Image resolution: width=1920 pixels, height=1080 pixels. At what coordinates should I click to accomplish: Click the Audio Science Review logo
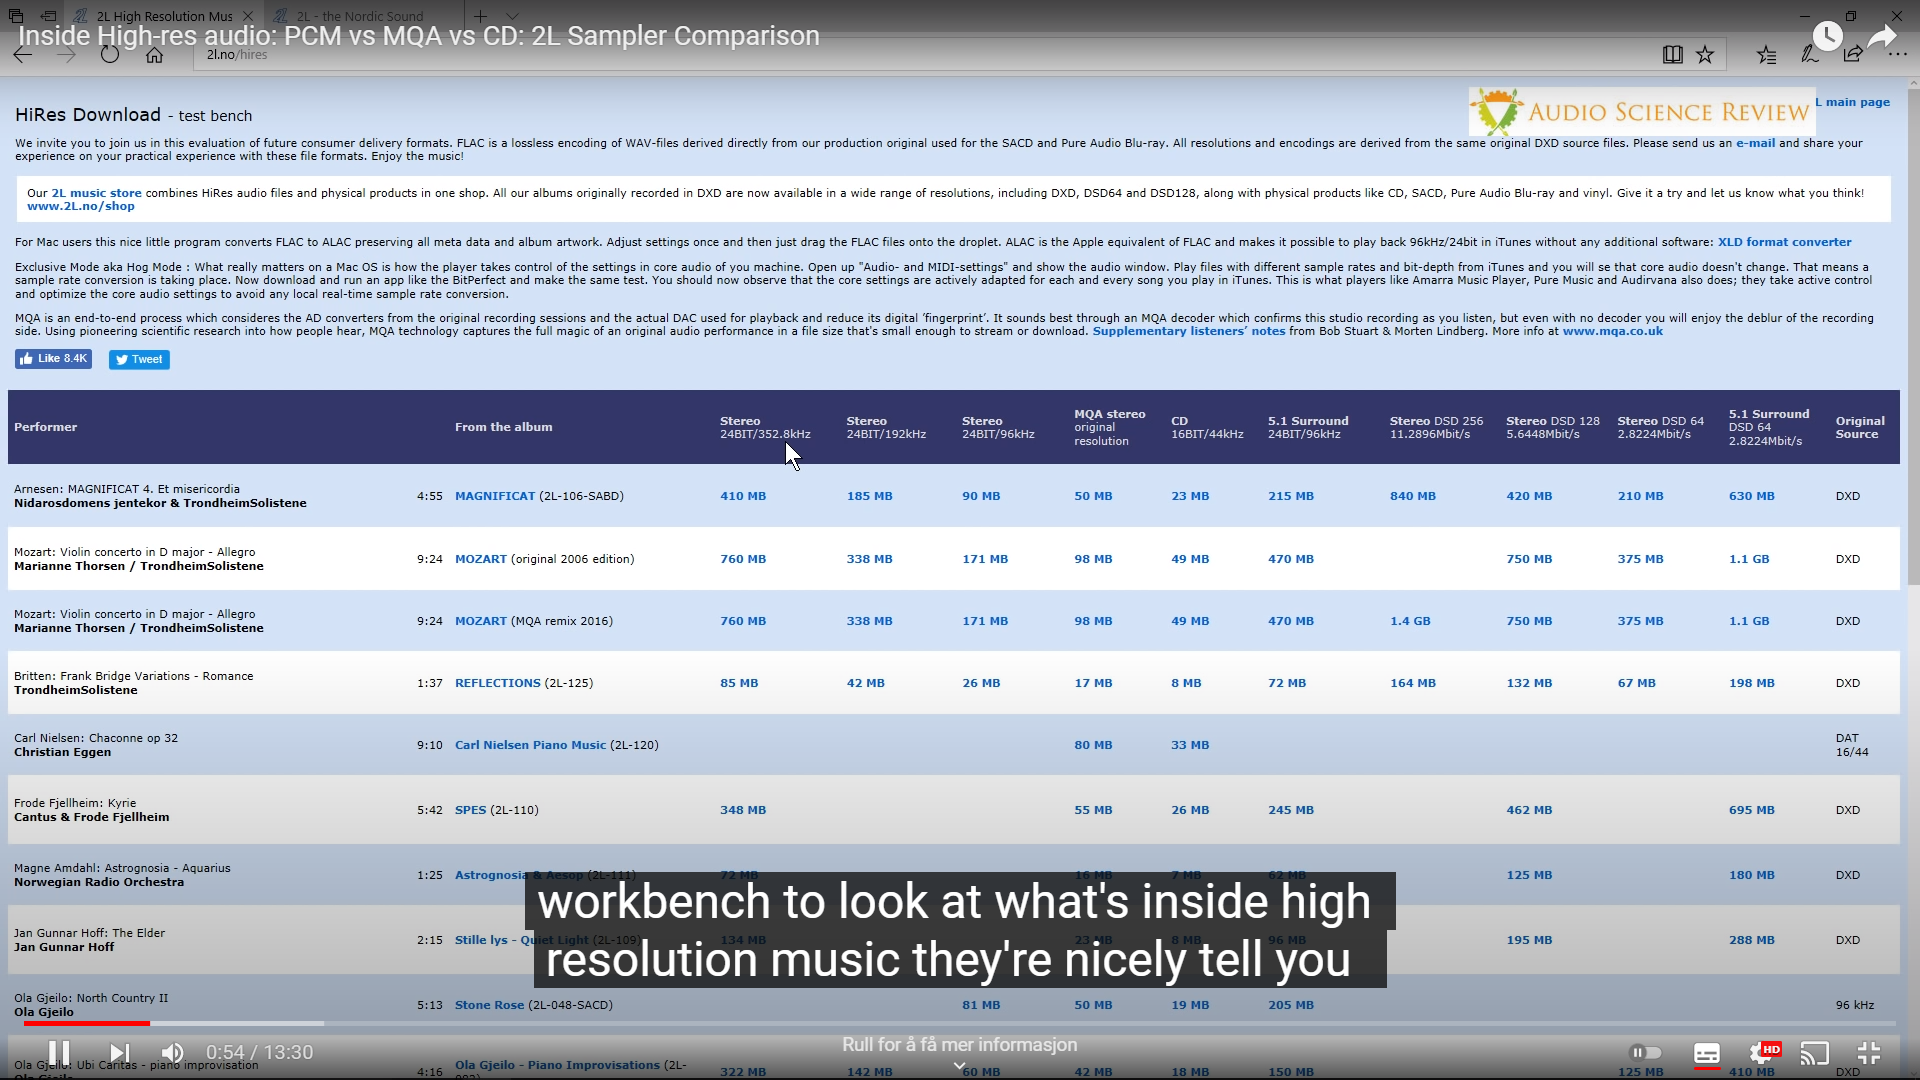click(1641, 112)
